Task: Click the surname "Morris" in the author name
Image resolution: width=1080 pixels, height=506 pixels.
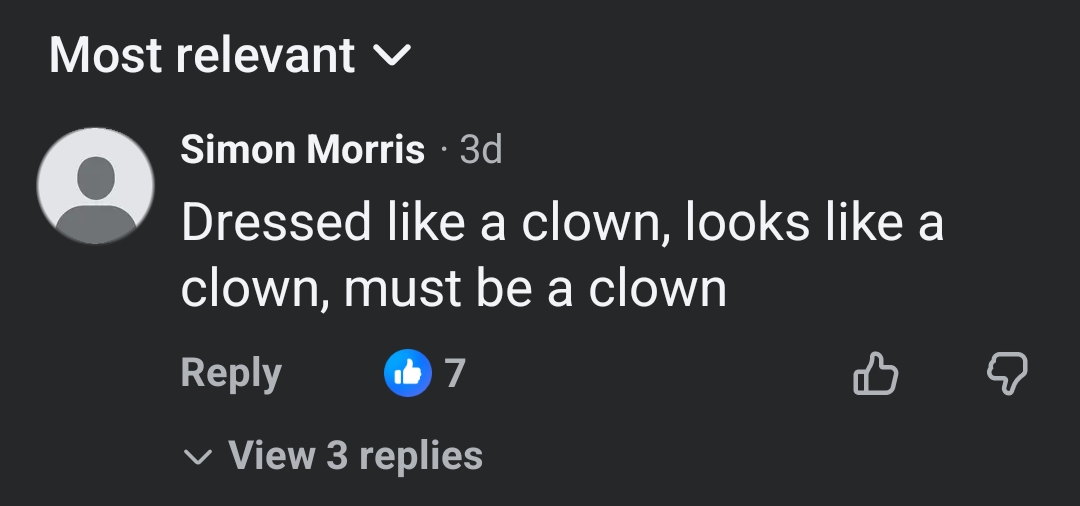Action: pyautogui.click(x=366, y=150)
